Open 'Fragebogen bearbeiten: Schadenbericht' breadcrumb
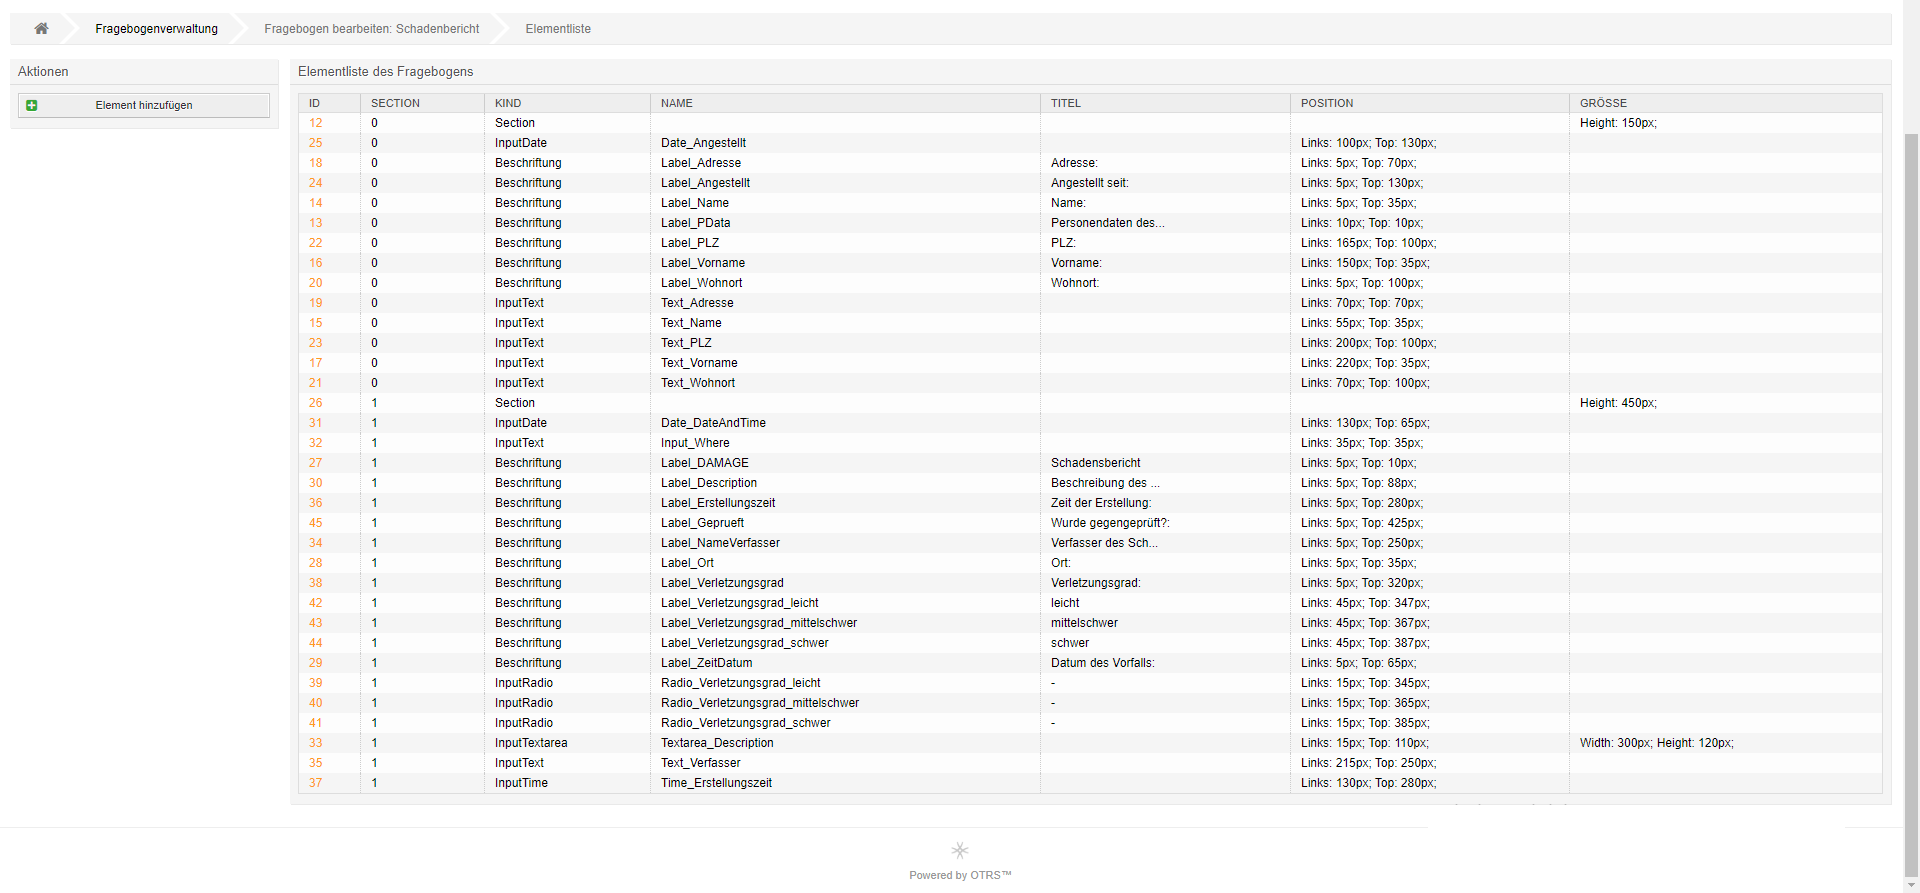The image size is (1920, 893). tap(372, 29)
